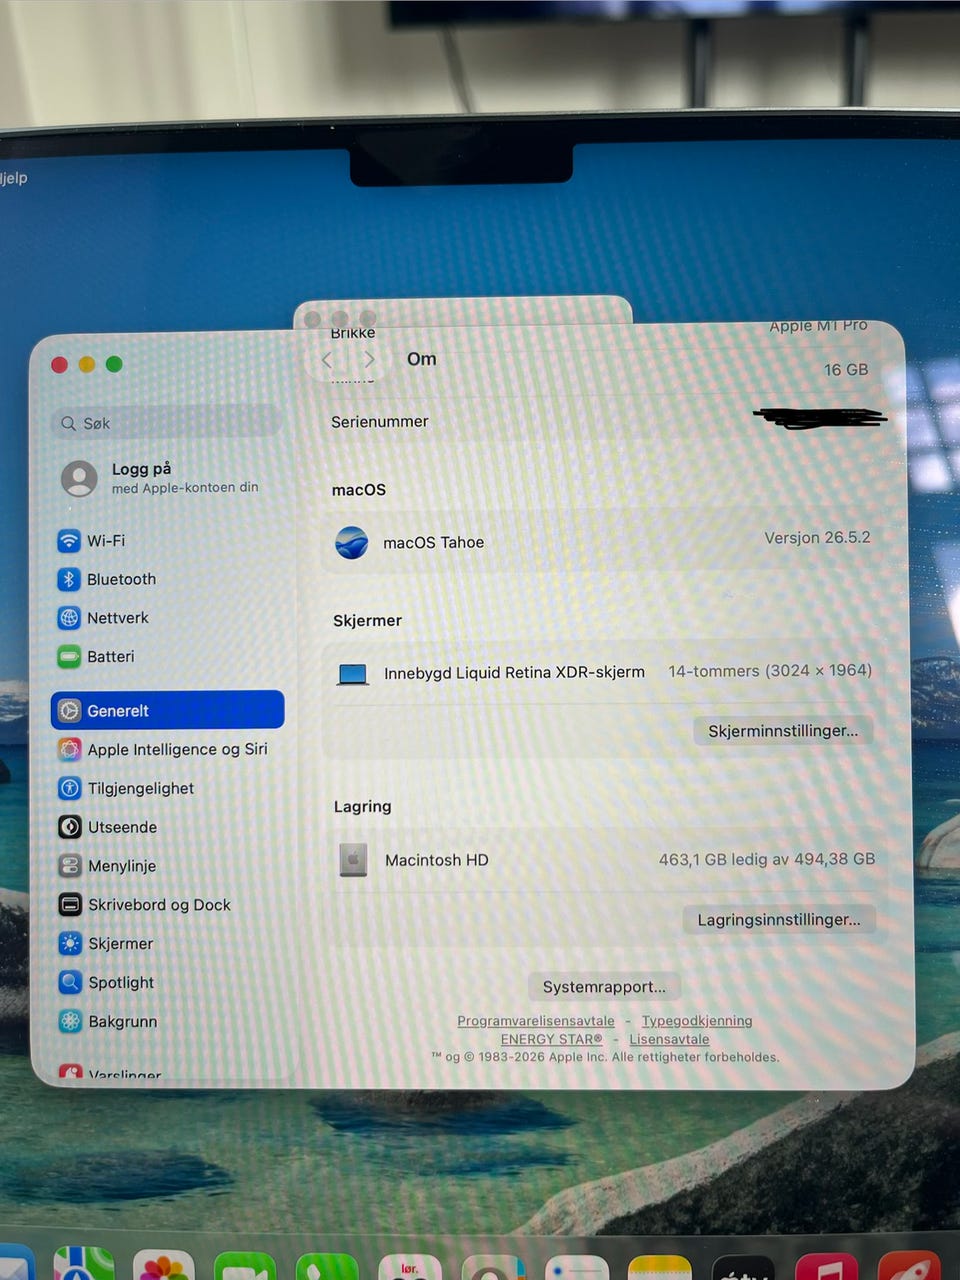Image resolution: width=960 pixels, height=1280 pixels.
Task: Click the 14-tommers (3024 × 1964) text
Action: [770, 671]
